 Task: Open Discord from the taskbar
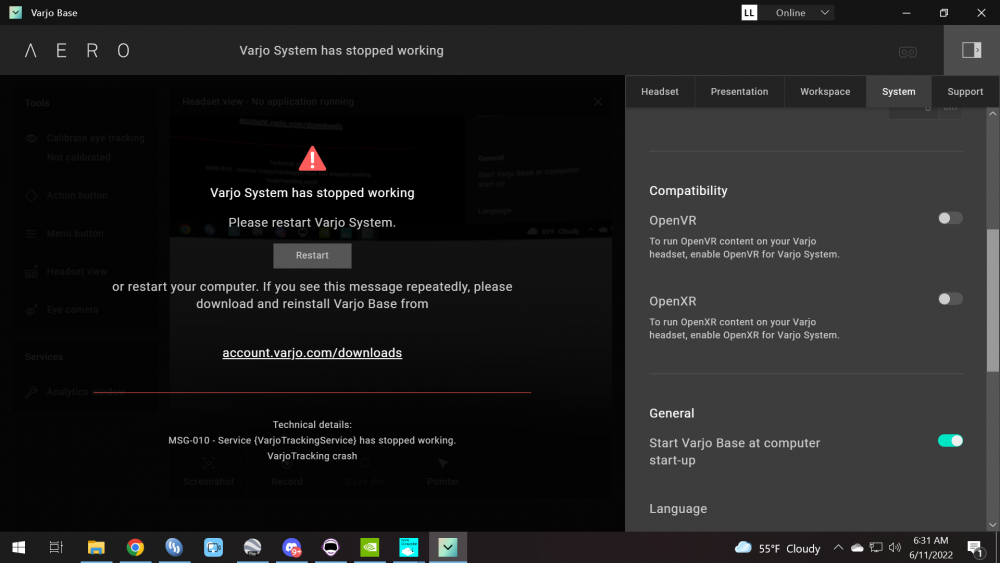pyautogui.click(x=291, y=547)
